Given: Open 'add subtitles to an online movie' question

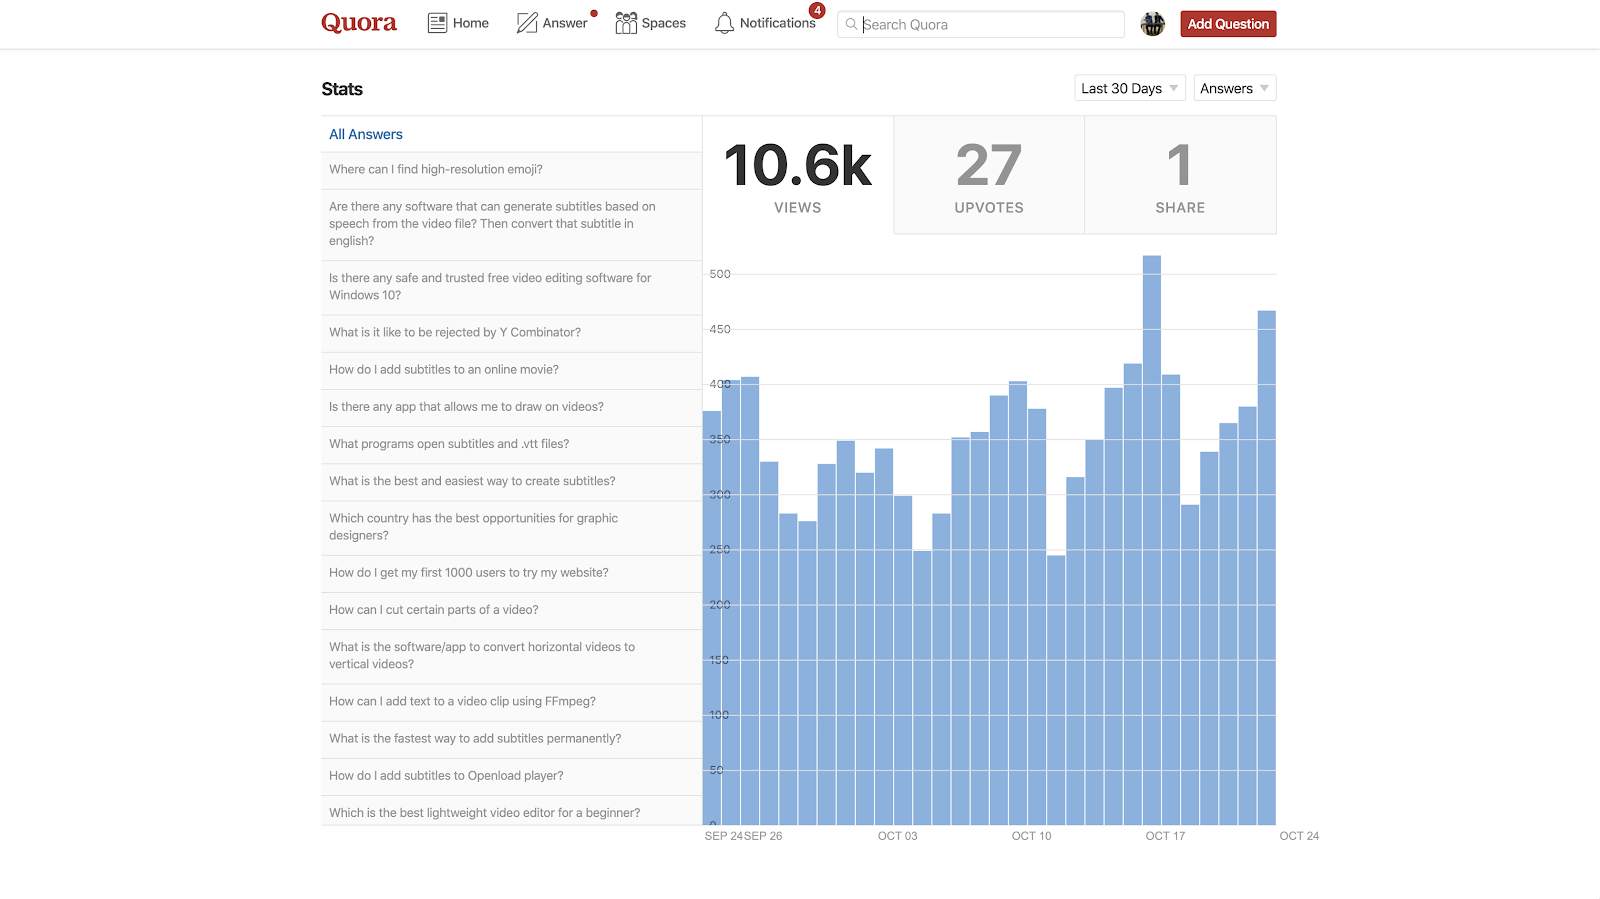Looking at the screenshot, I should [511, 370].
